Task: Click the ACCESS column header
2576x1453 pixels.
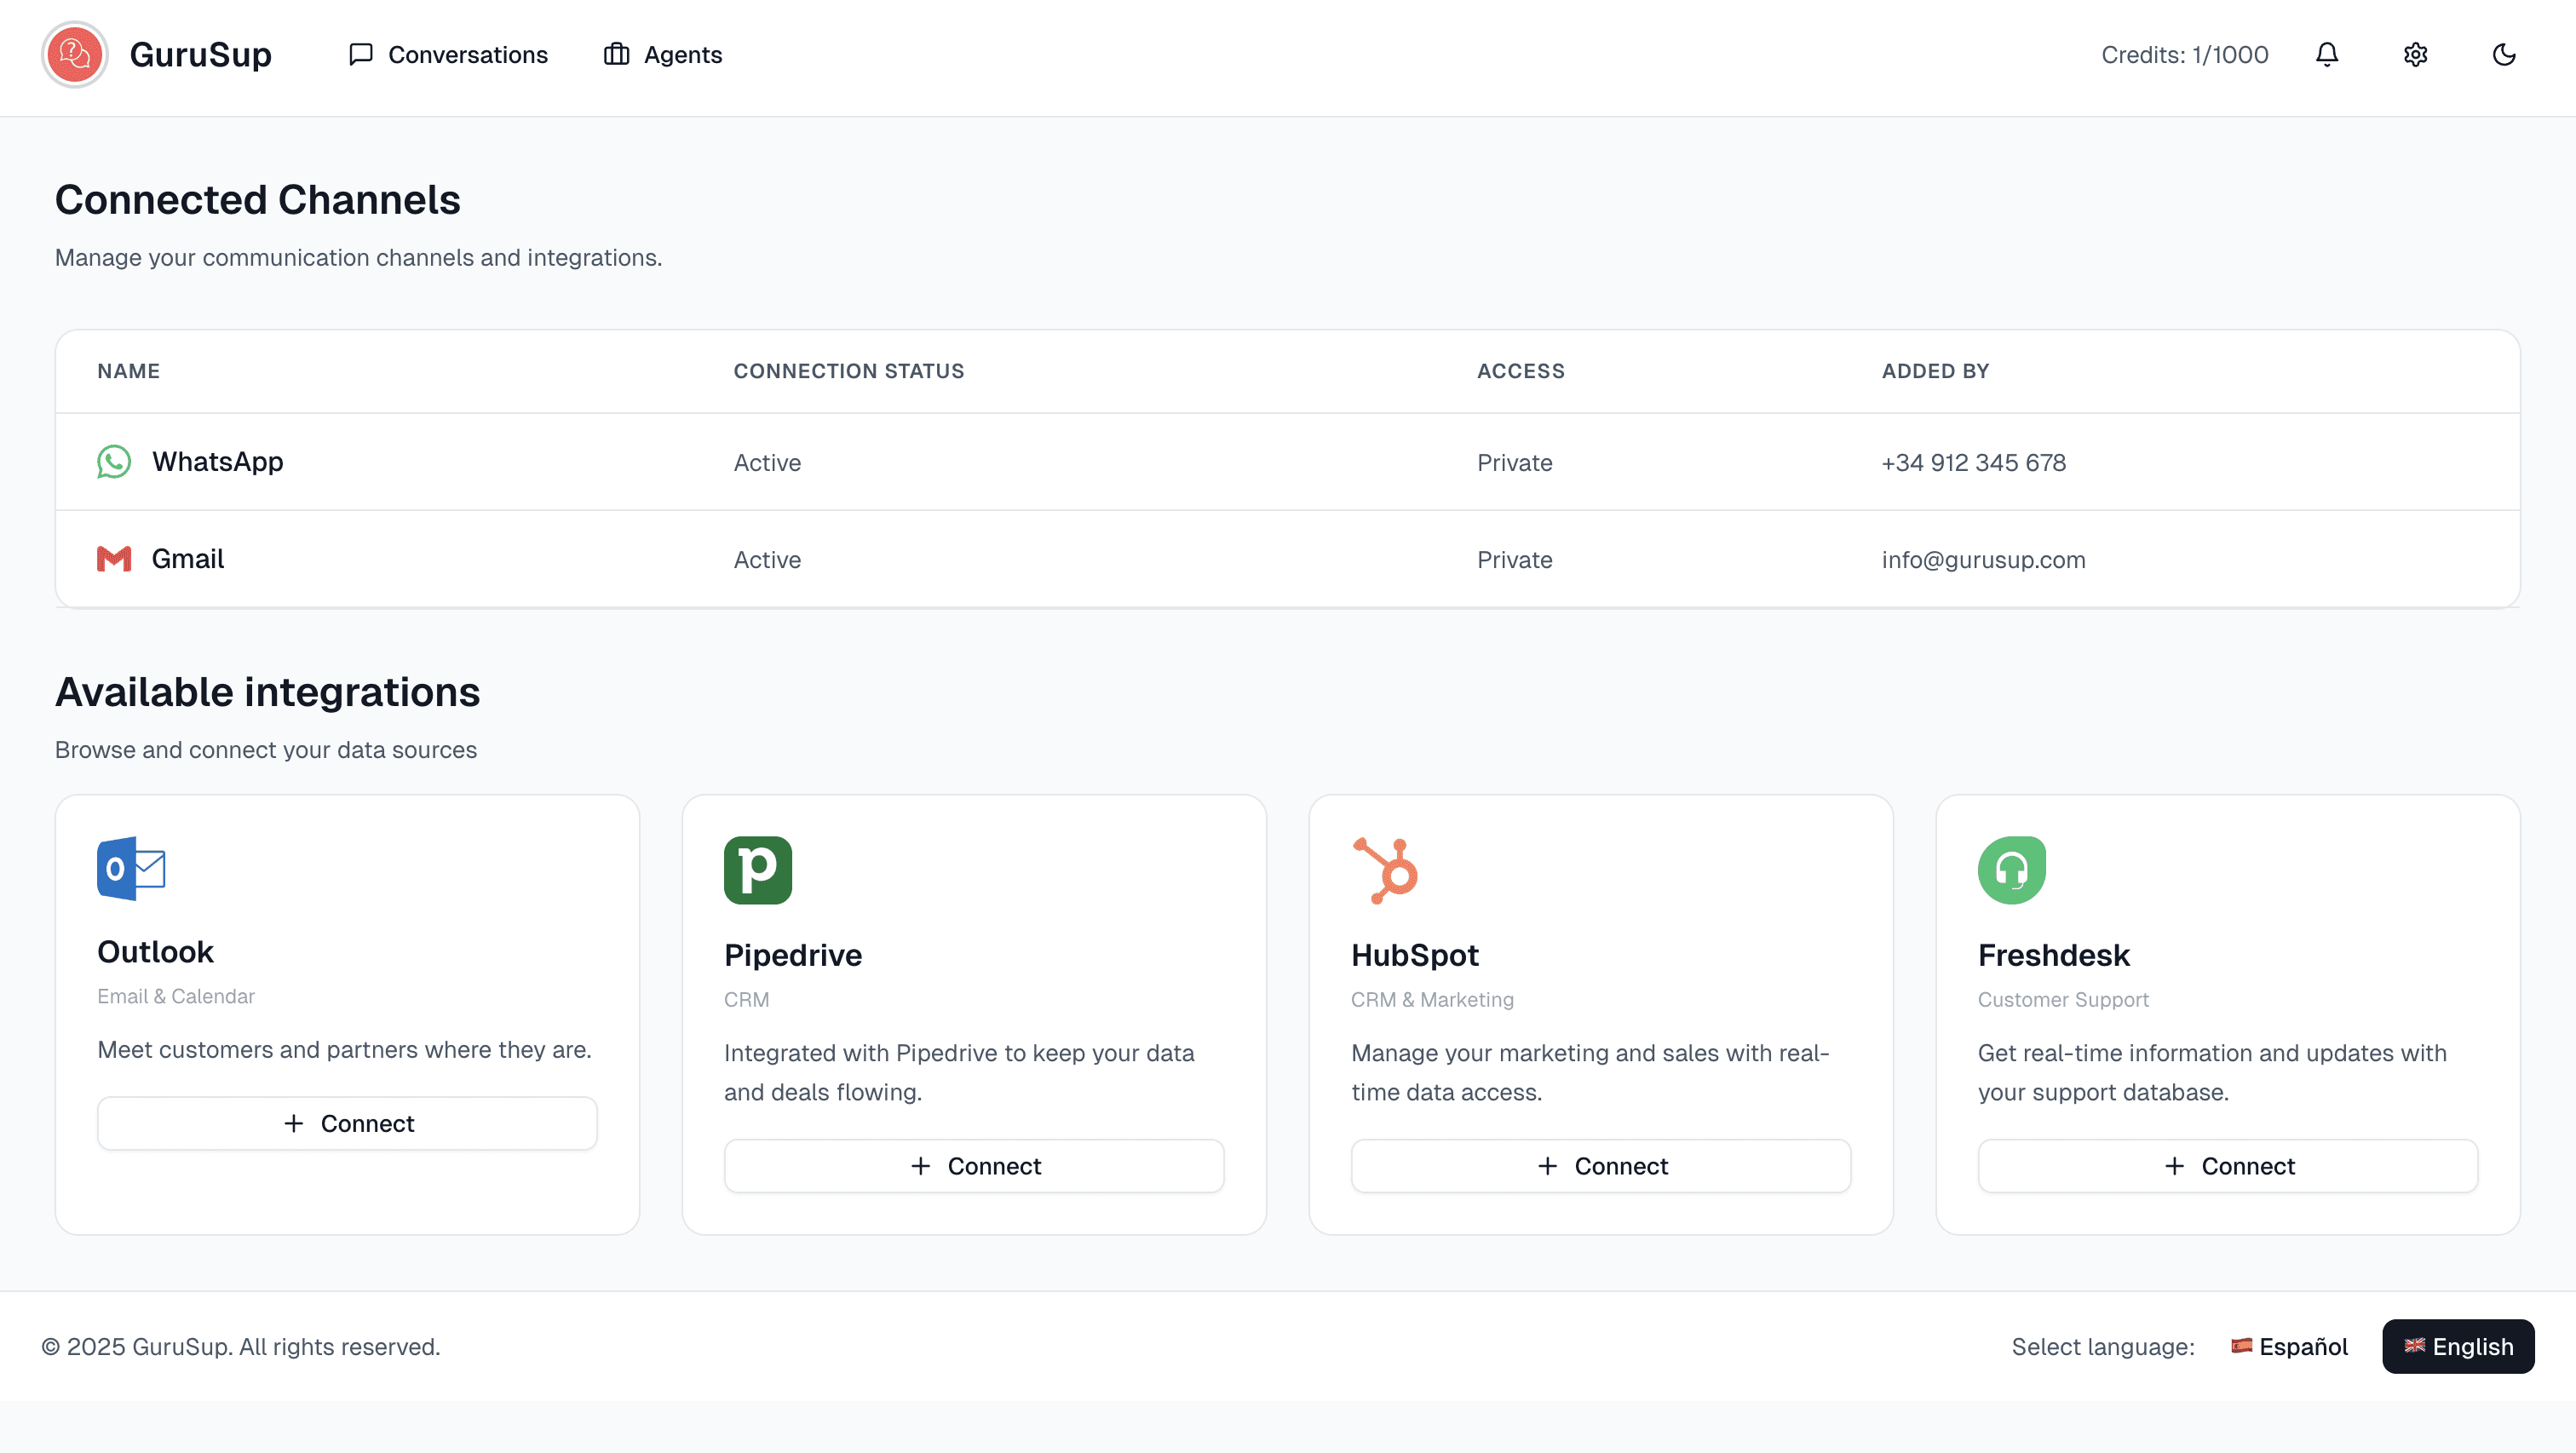Action: coord(1521,371)
